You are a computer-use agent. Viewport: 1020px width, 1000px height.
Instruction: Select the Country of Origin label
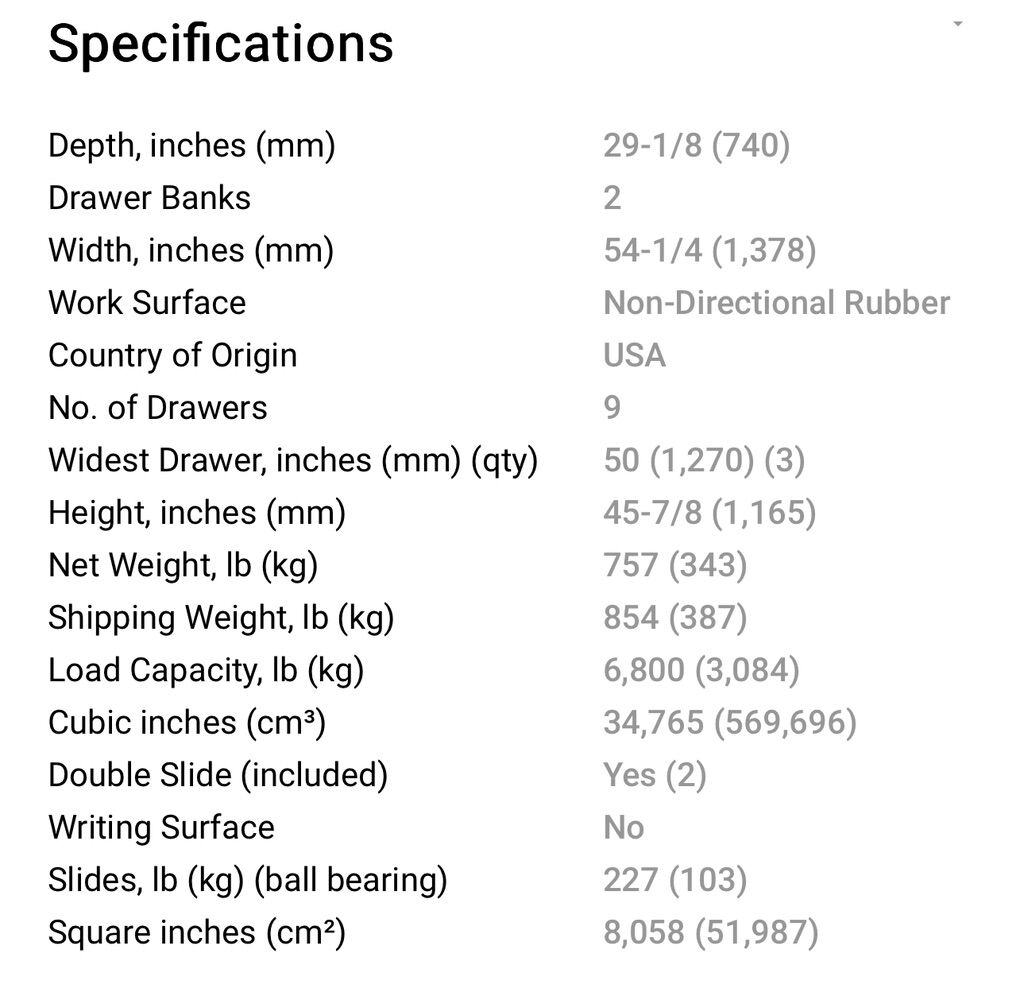point(172,356)
